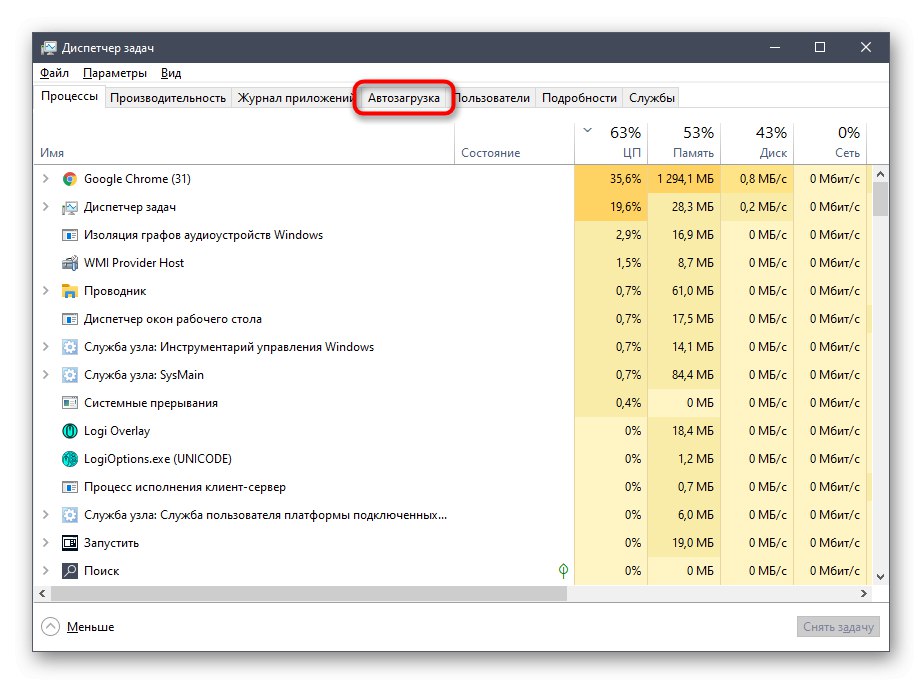This screenshot has width=922, height=684.
Task: Click the Проводник folder icon
Action: [70, 291]
